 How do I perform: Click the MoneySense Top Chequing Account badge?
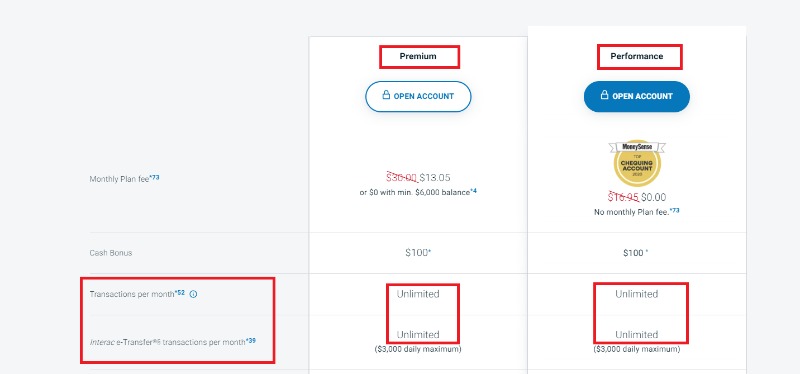tap(637, 163)
